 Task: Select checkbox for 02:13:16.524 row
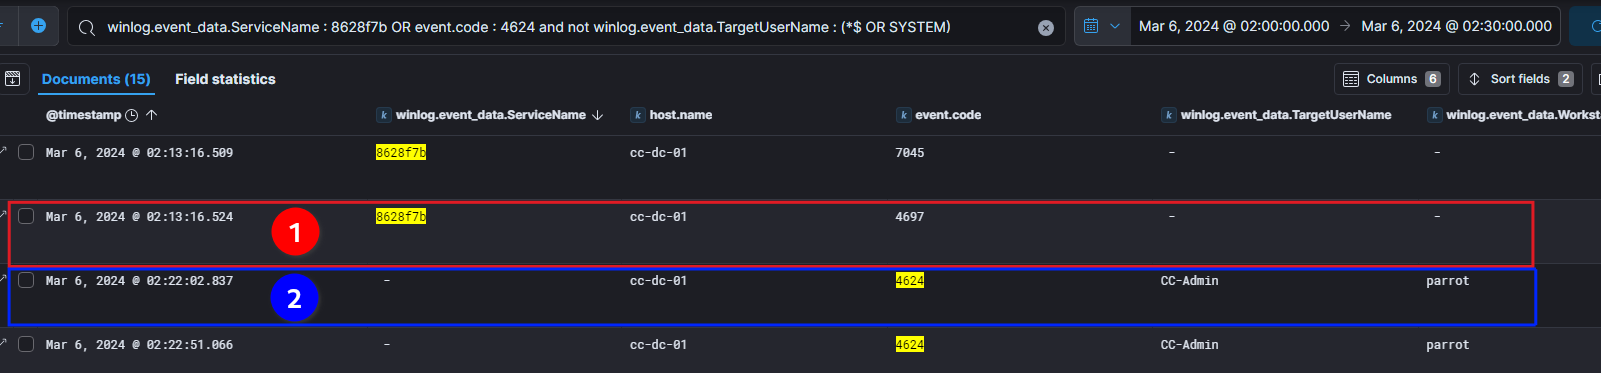pos(26,216)
